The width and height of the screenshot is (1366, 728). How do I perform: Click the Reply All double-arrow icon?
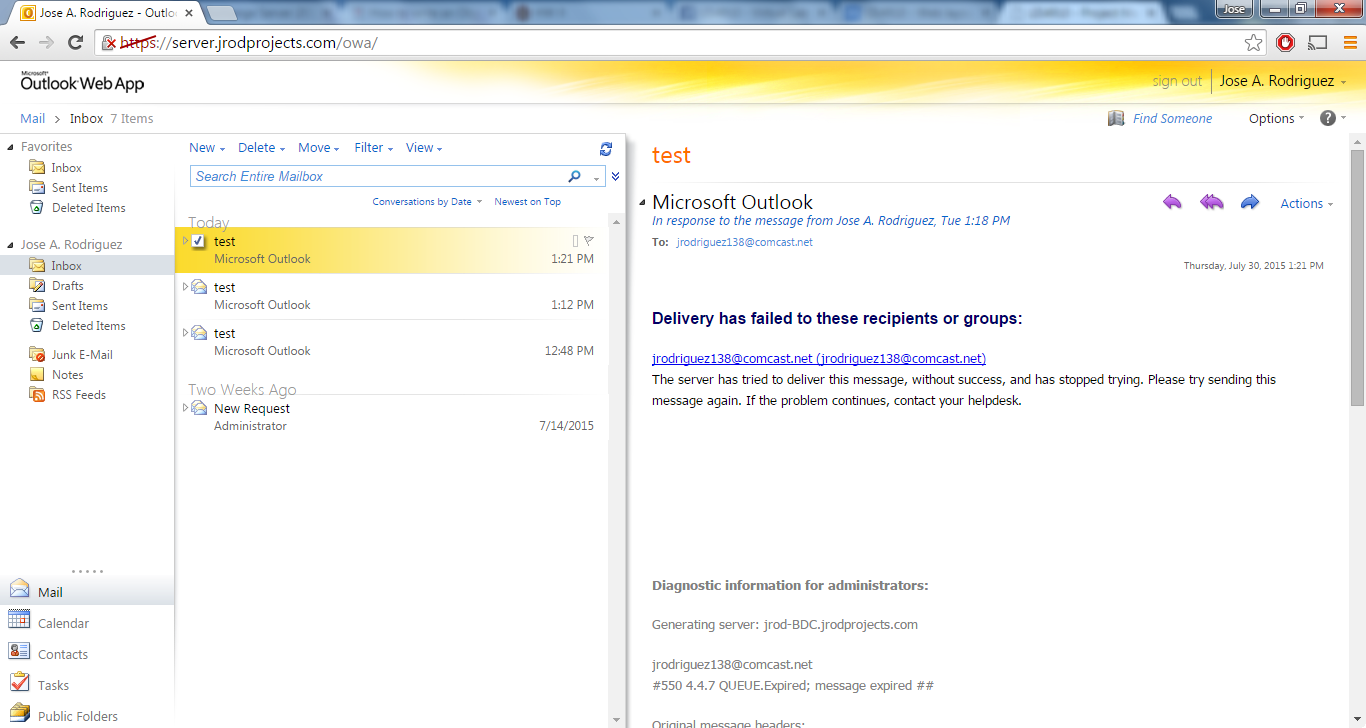(x=1211, y=202)
